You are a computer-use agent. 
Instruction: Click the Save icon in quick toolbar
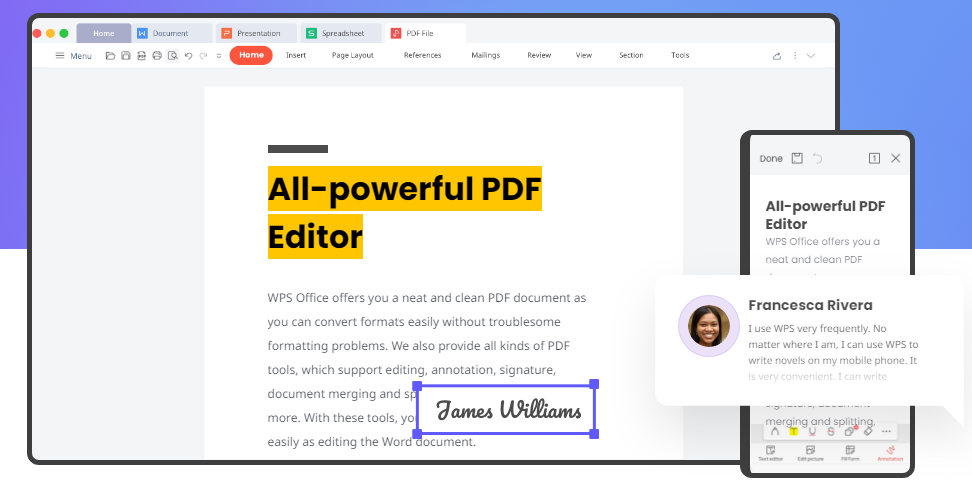pyautogui.click(x=126, y=56)
